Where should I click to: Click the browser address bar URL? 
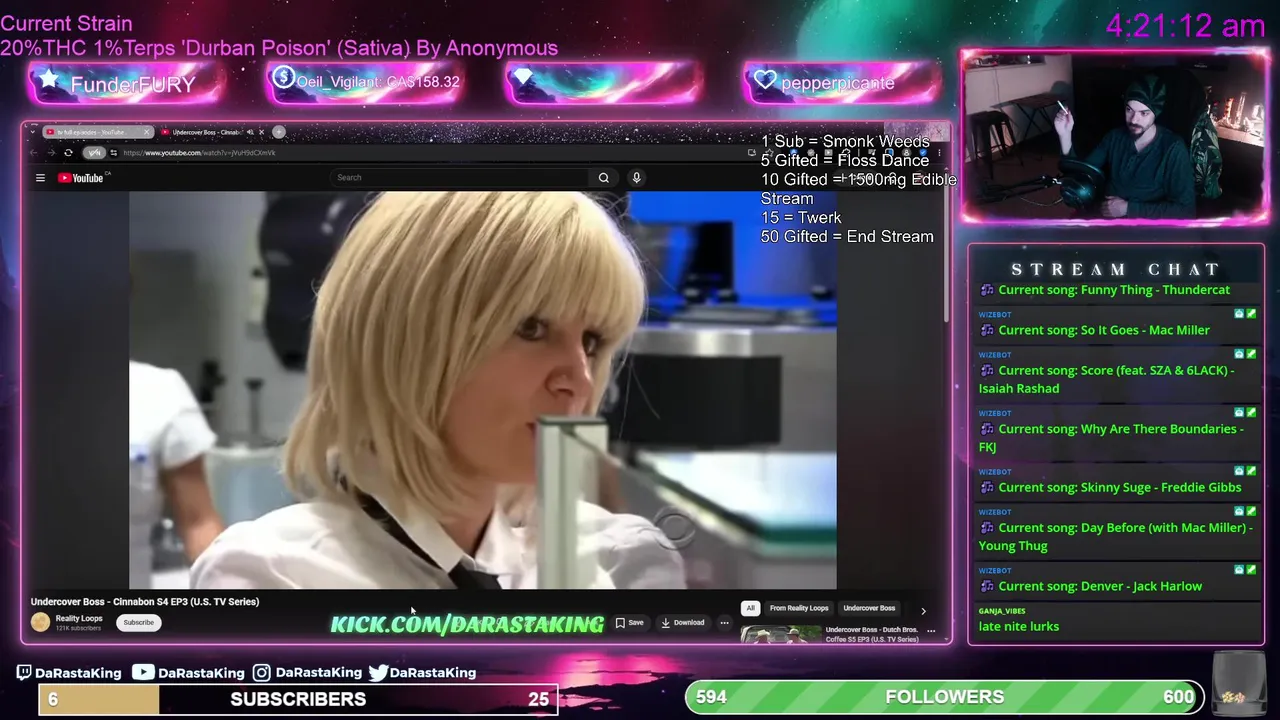[199, 153]
